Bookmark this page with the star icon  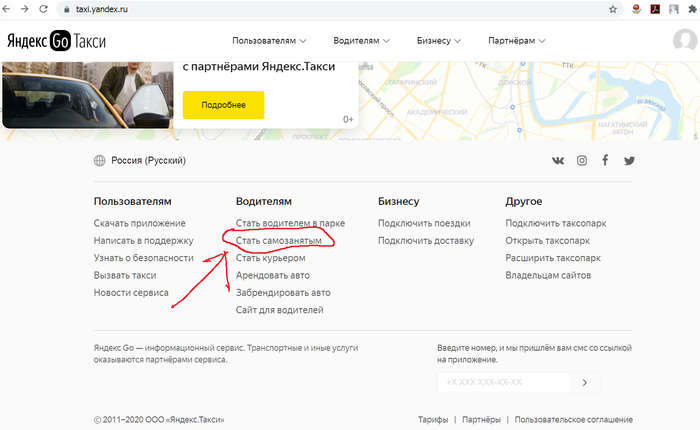coord(612,8)
